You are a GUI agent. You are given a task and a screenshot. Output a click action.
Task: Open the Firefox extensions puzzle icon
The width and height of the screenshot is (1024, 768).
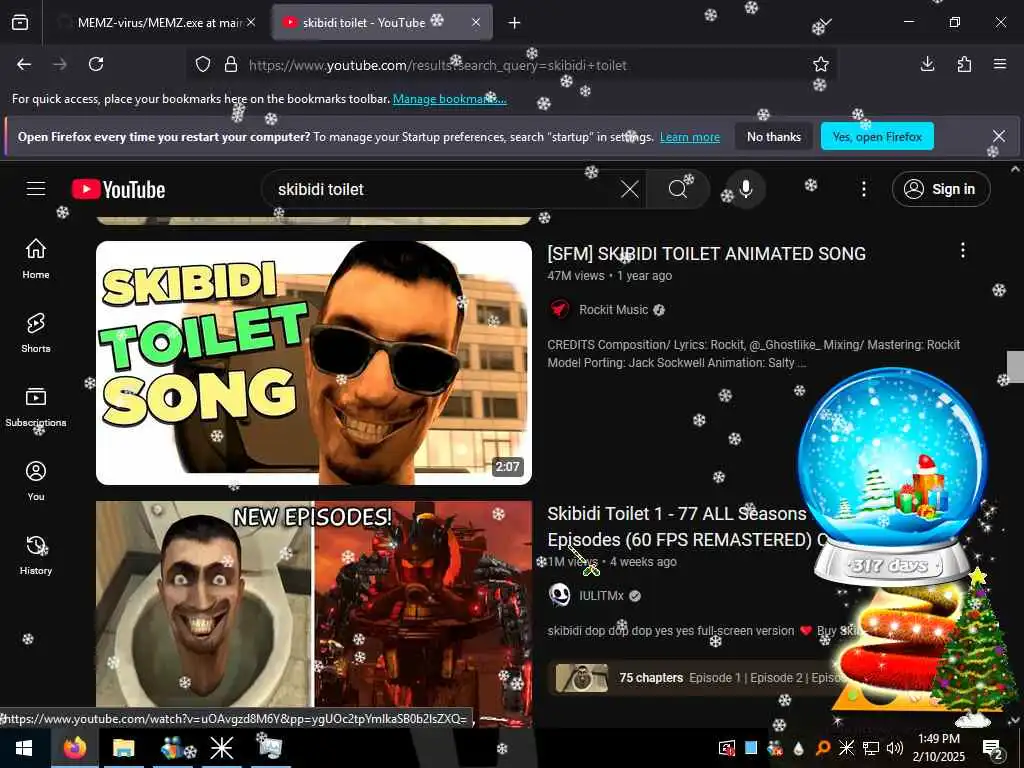tap(964, 64)
